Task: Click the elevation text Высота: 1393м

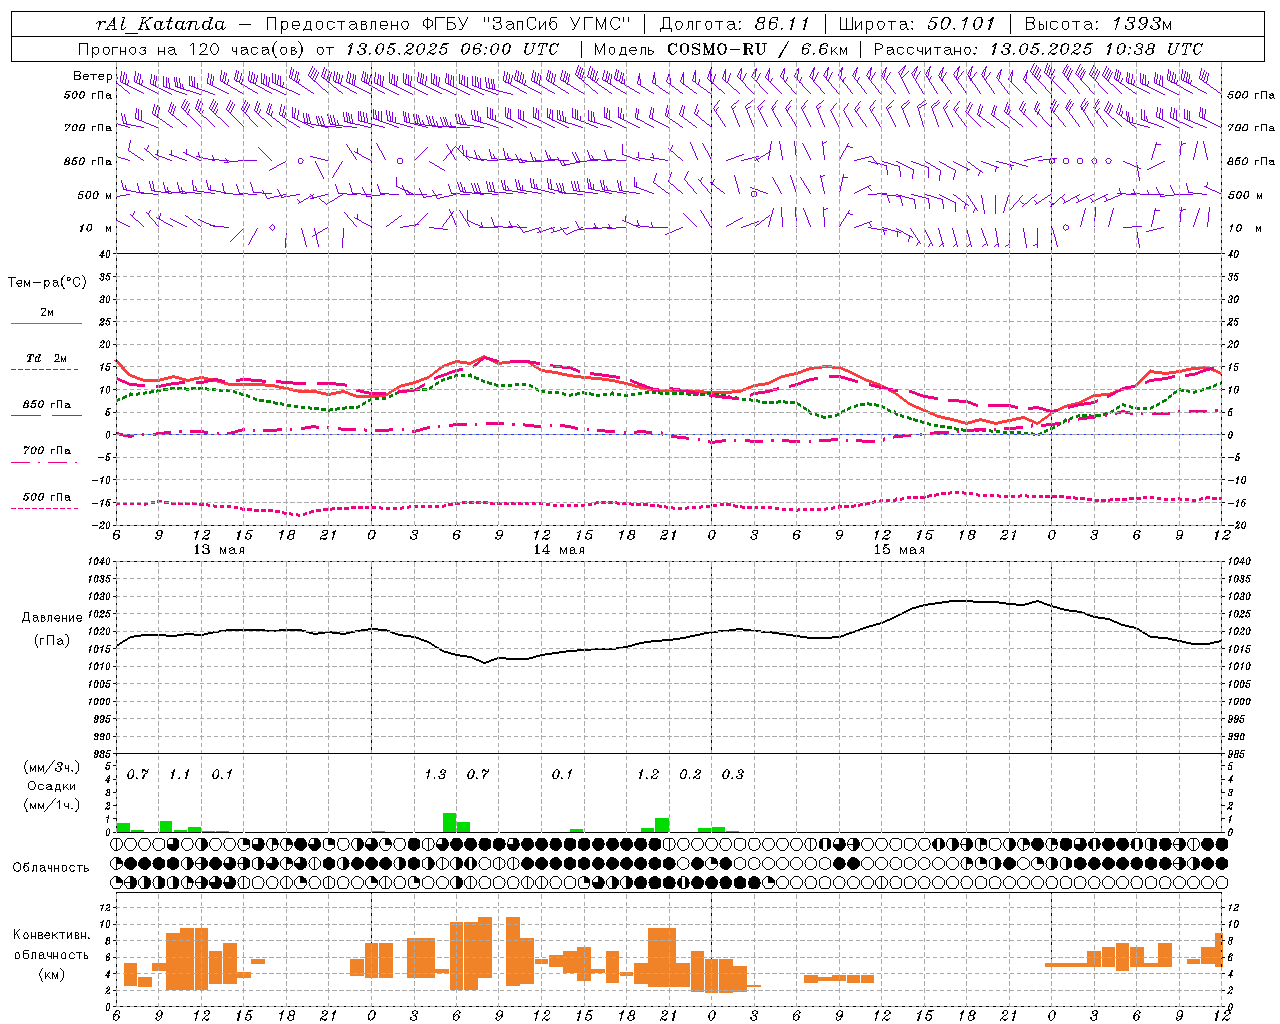Action: pyautogui.click(x=1098, y=24)
